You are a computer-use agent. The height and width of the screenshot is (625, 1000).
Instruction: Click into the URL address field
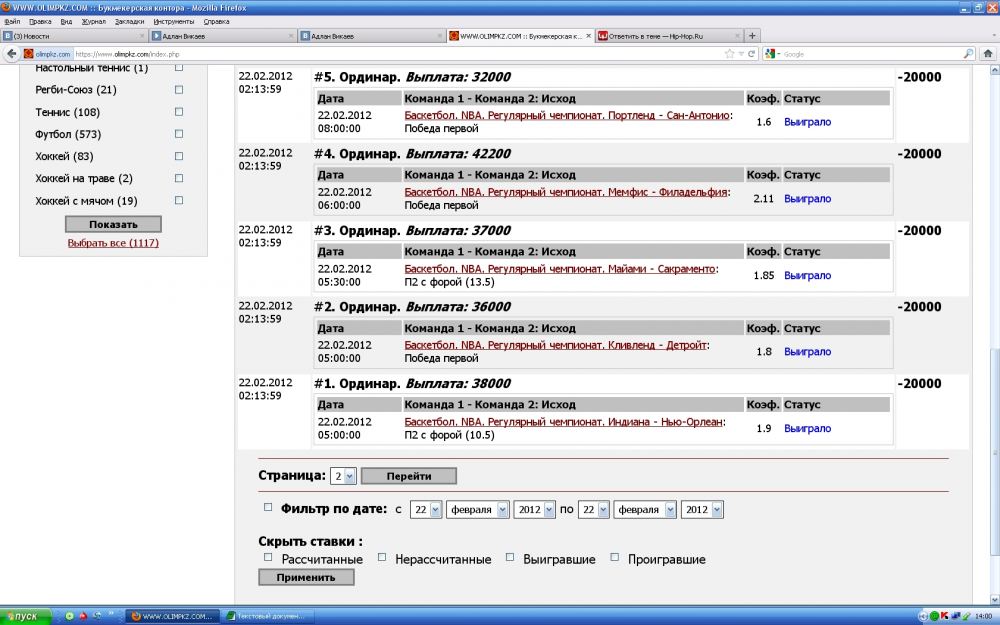pyautogui.click(x=398, y=54)
